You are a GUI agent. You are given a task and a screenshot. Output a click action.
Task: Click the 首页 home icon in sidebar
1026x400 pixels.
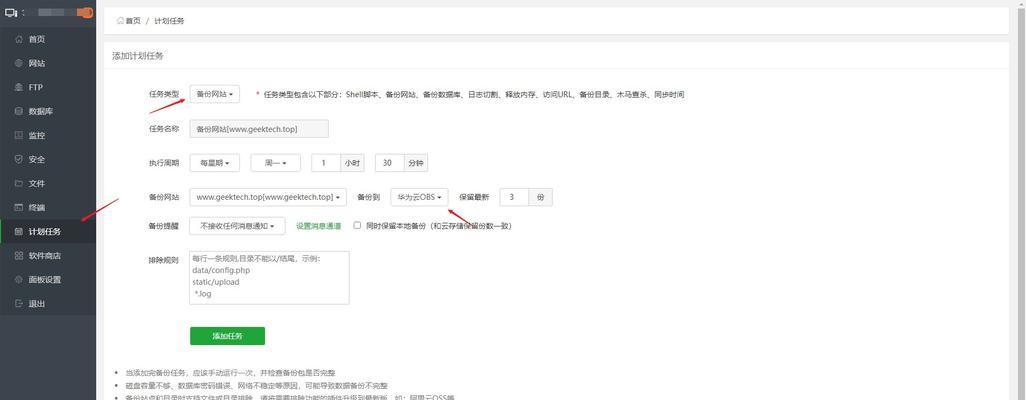(x=18, y=39)
